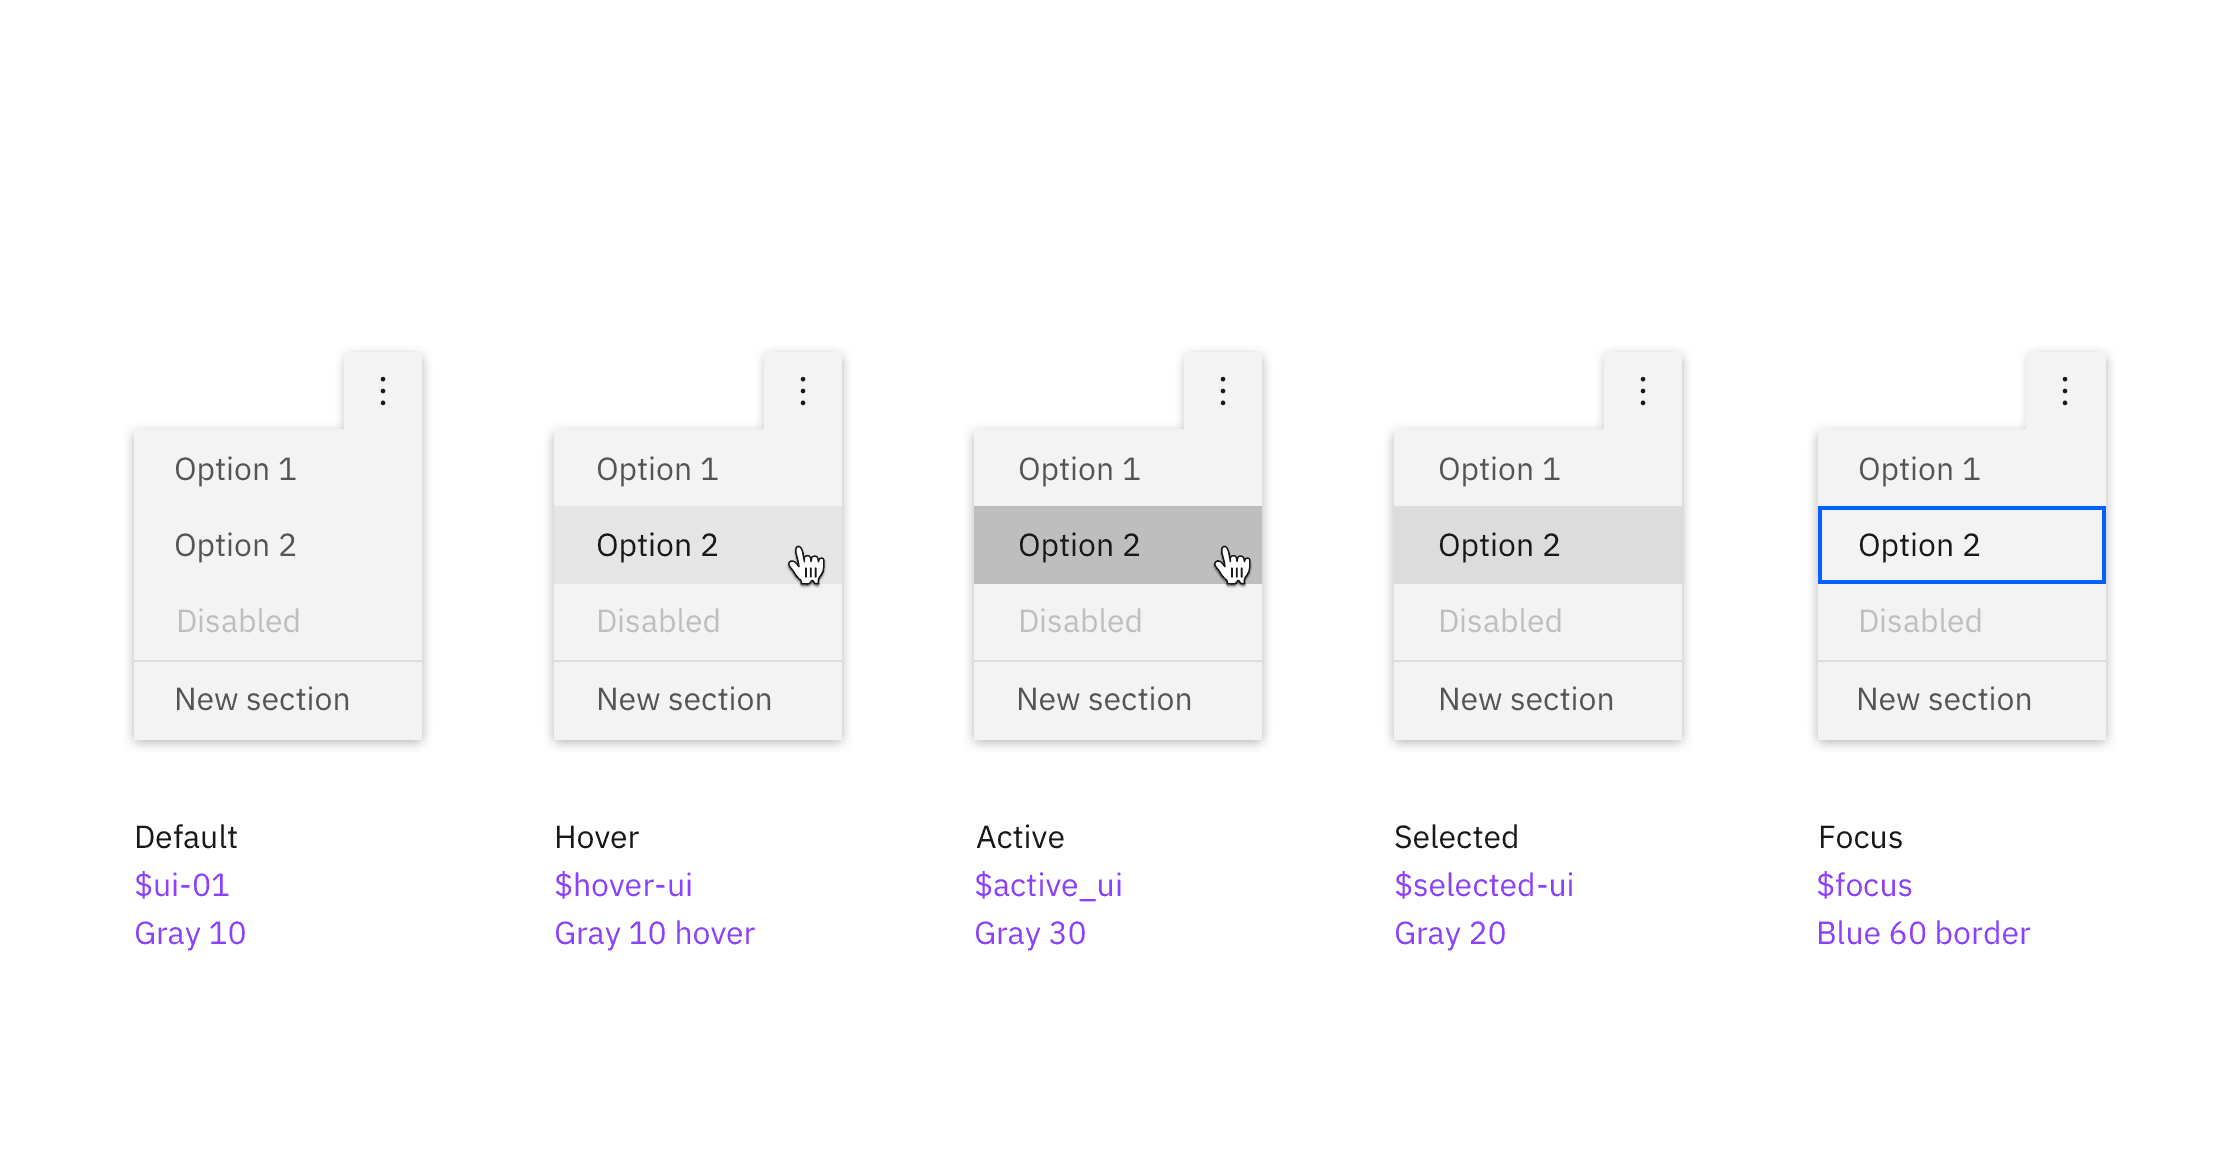Click the kebab icon above the Hover menu
Image resolution: width=2240 pixels, height=1160 pixels.
802,390
